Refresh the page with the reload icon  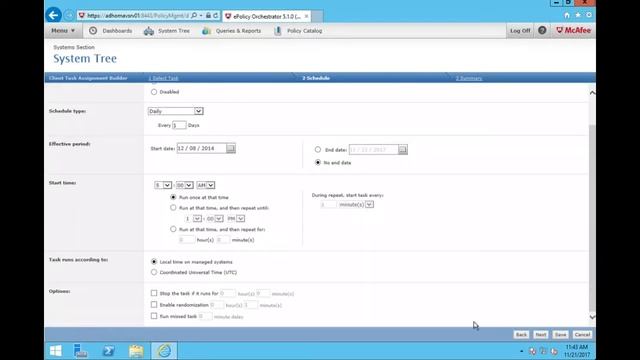(x=216, y=16)
